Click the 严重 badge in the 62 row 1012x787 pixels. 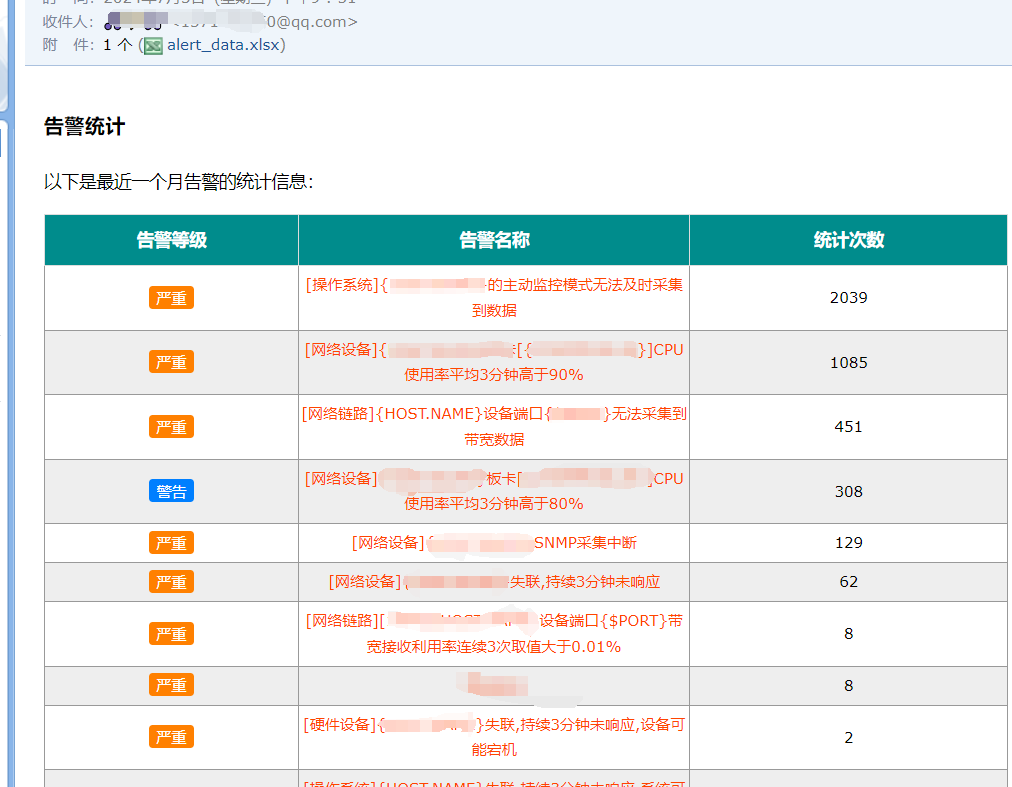coord(171,582)
